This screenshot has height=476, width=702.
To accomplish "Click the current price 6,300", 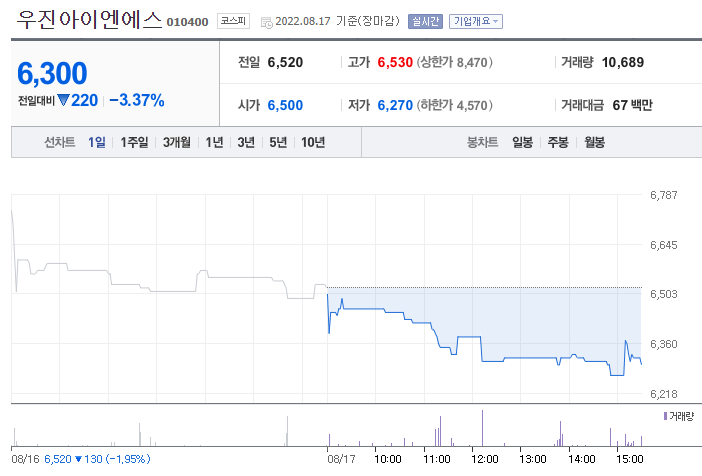I will coord(52,73).
